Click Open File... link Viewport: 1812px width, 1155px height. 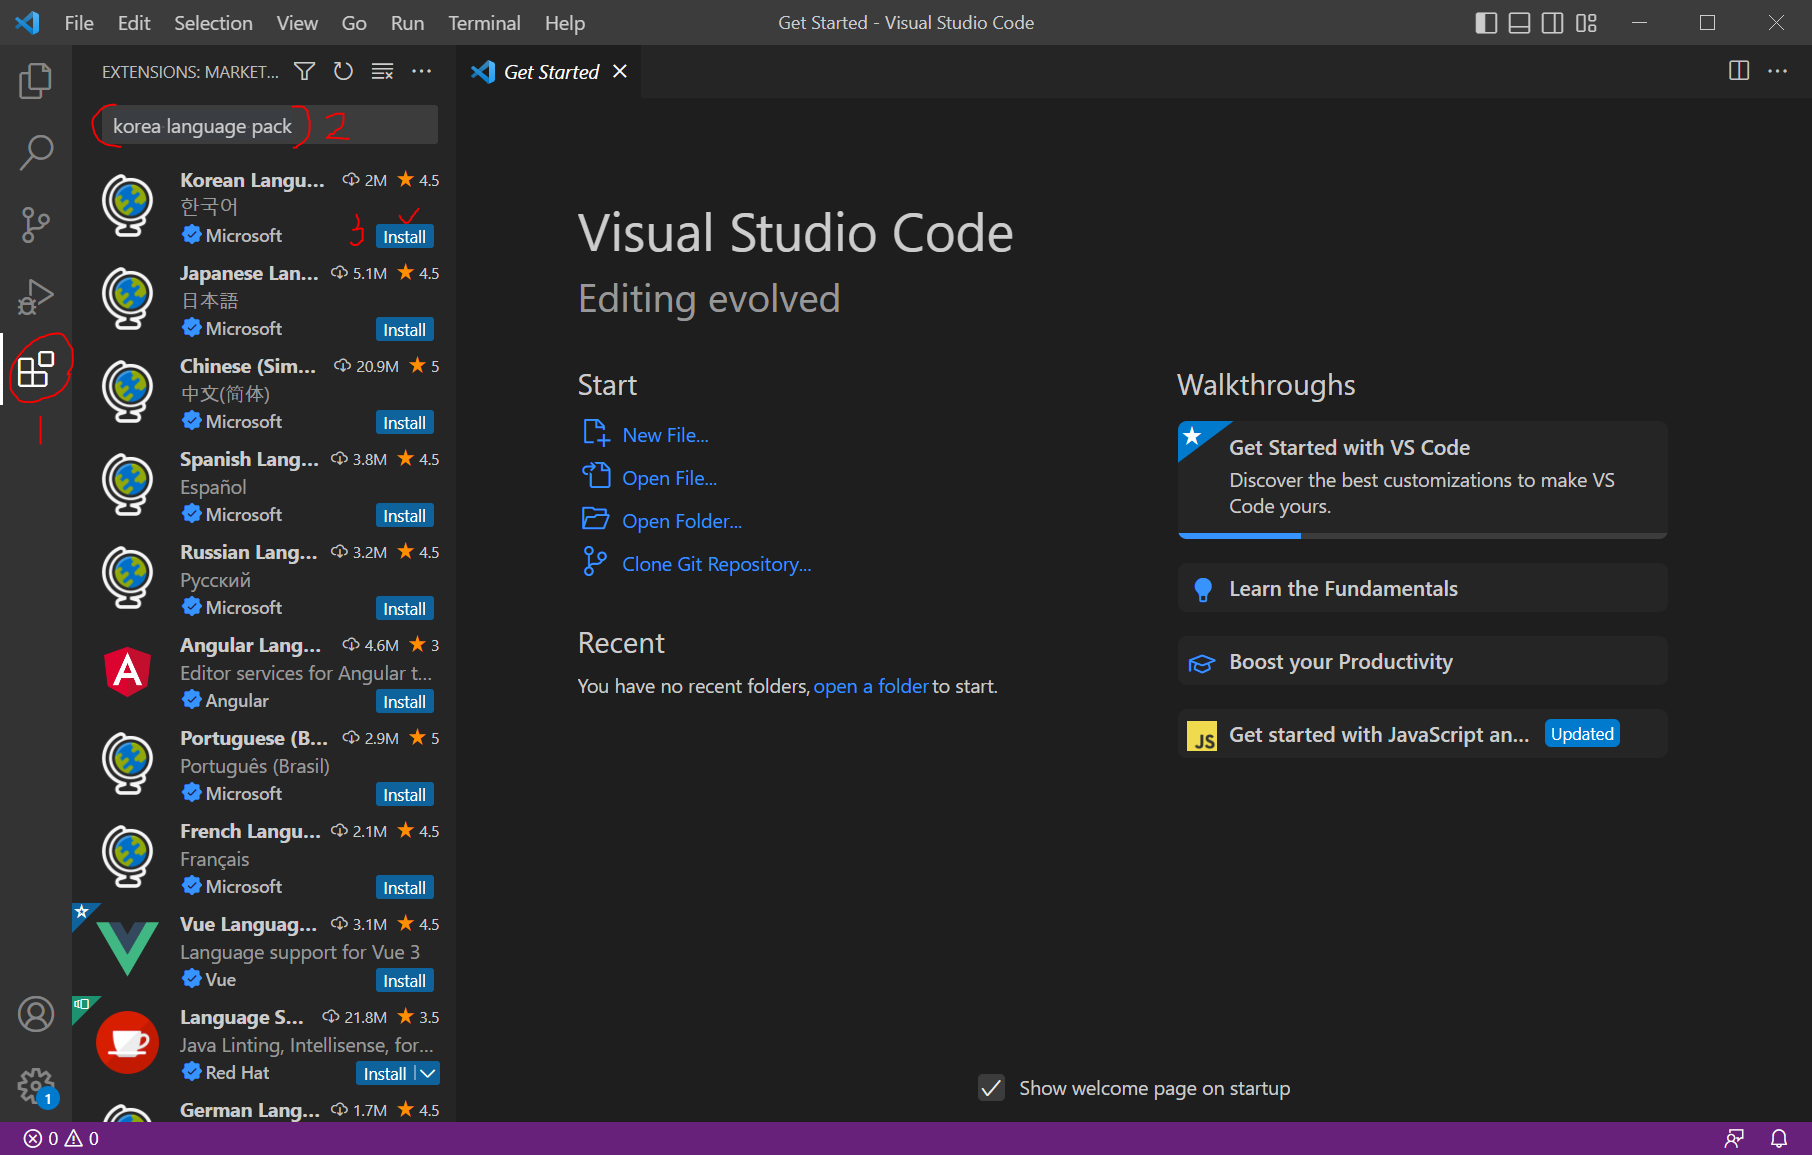669,478
